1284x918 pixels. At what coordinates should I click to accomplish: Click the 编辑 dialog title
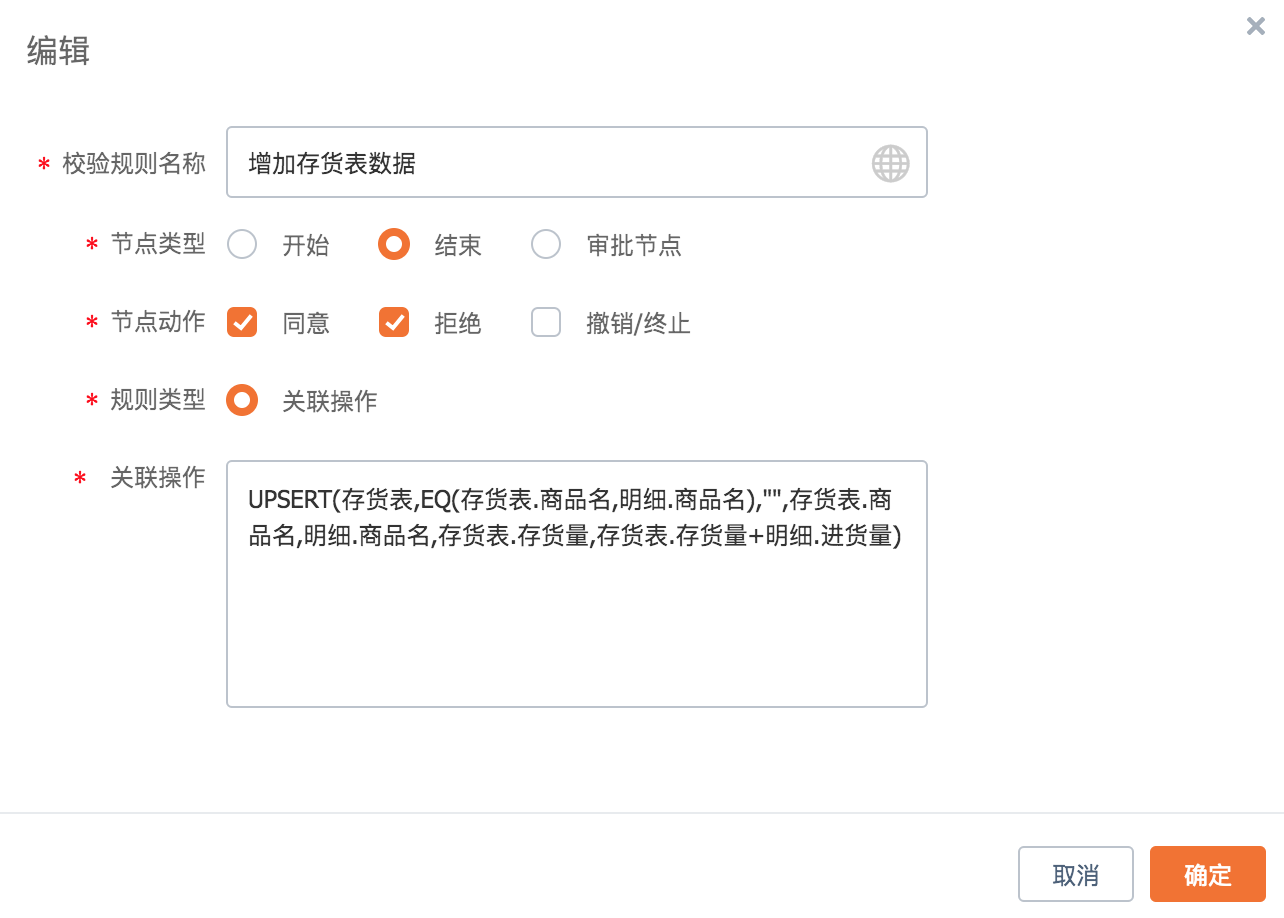(x=58, y=51)
